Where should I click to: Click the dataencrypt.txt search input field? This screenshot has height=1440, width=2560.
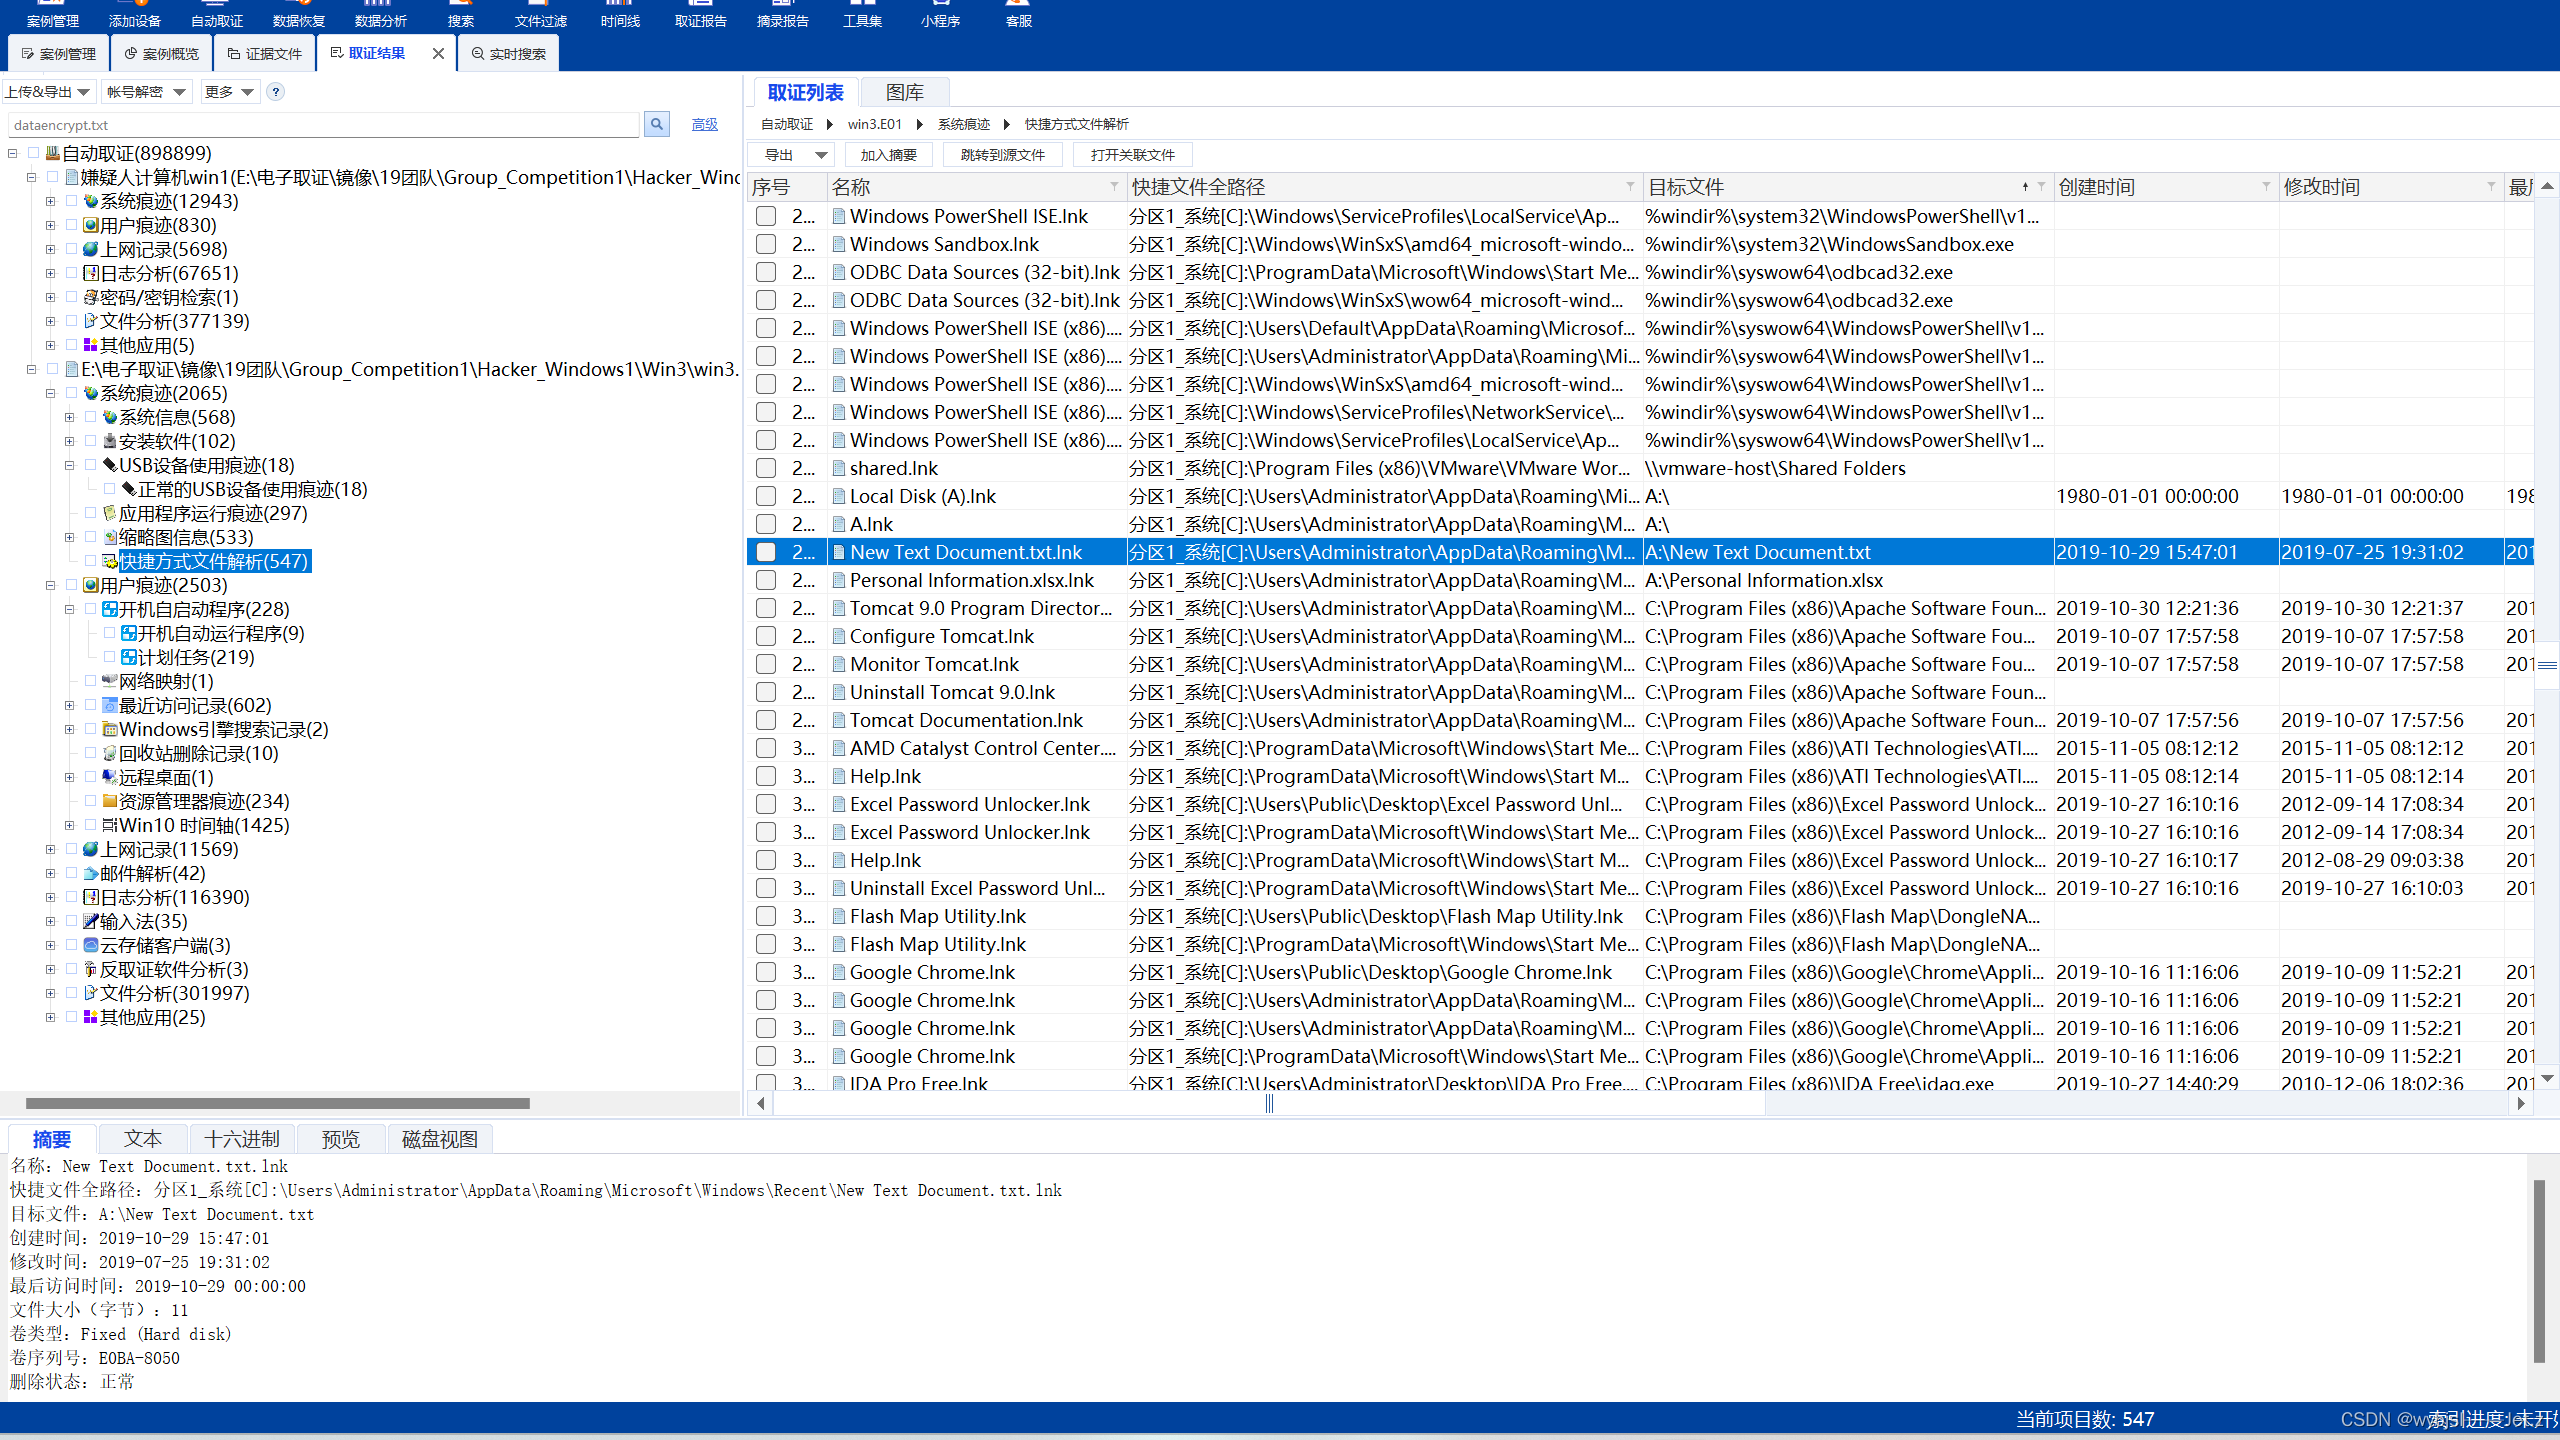(322, 125)
